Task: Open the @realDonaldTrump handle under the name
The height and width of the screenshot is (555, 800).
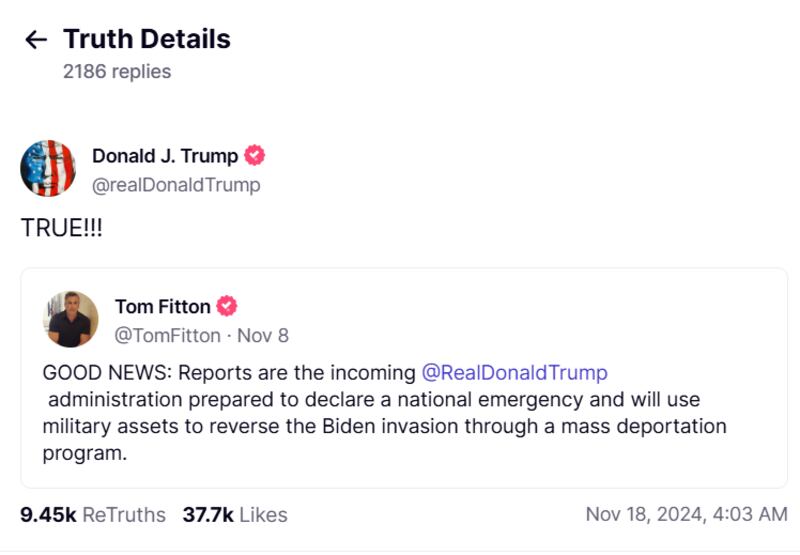Action: (x=176, y=185)
